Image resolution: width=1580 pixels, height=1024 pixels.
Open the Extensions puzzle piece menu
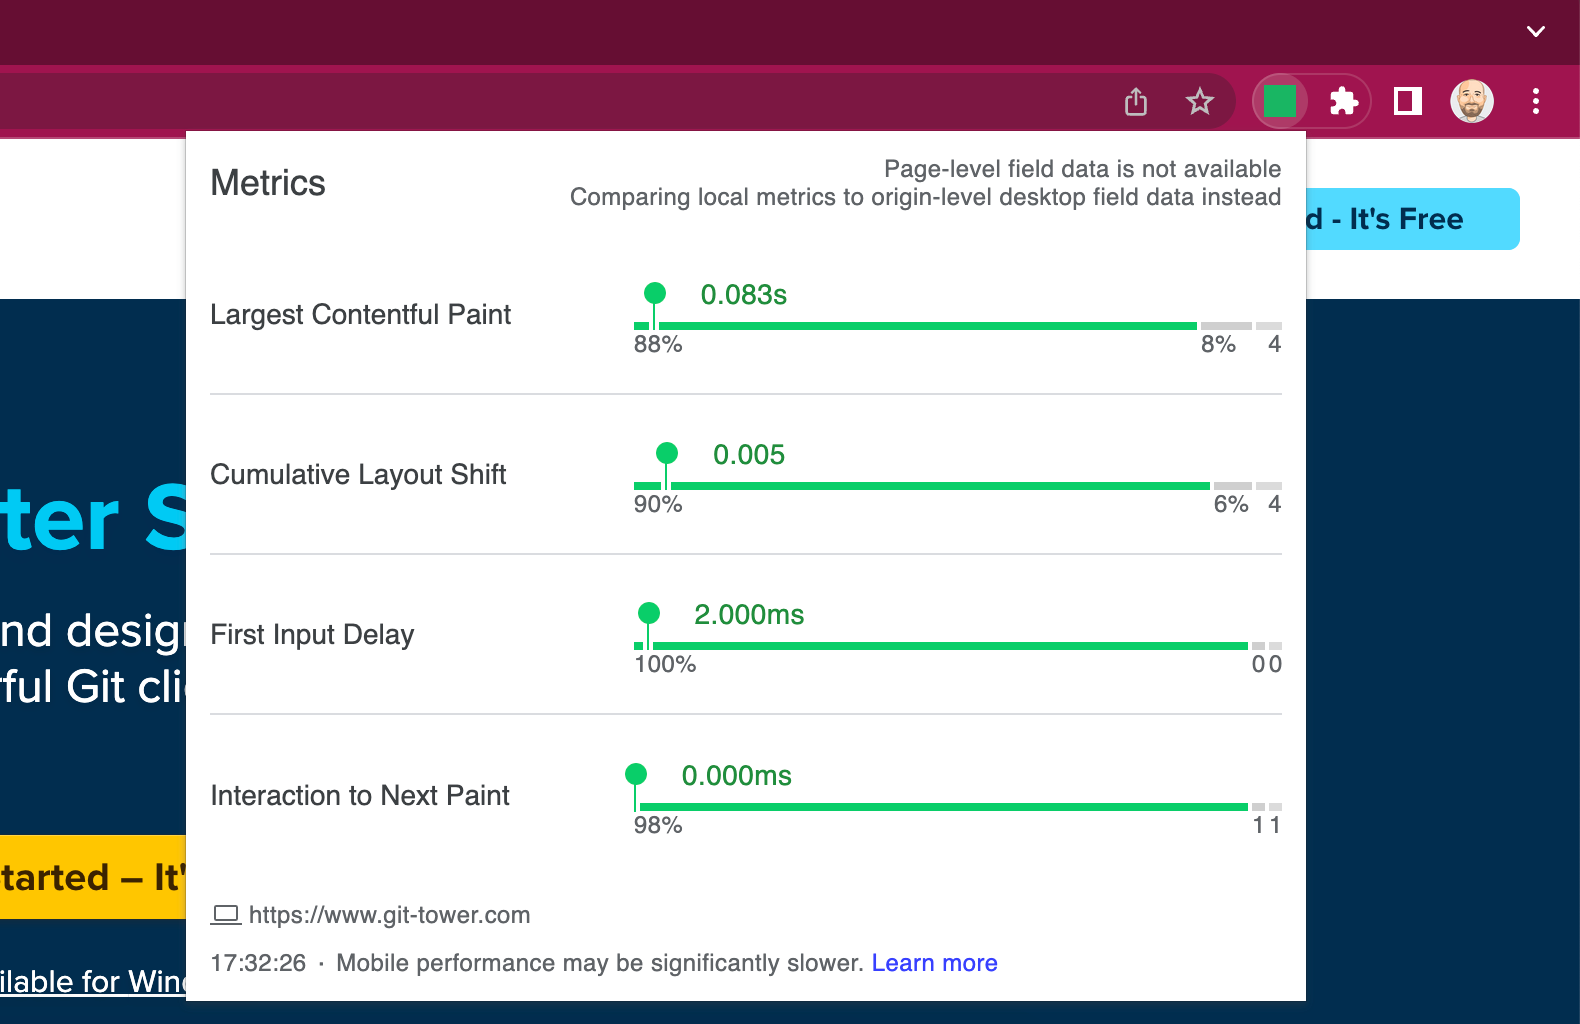pos(1343,101)
